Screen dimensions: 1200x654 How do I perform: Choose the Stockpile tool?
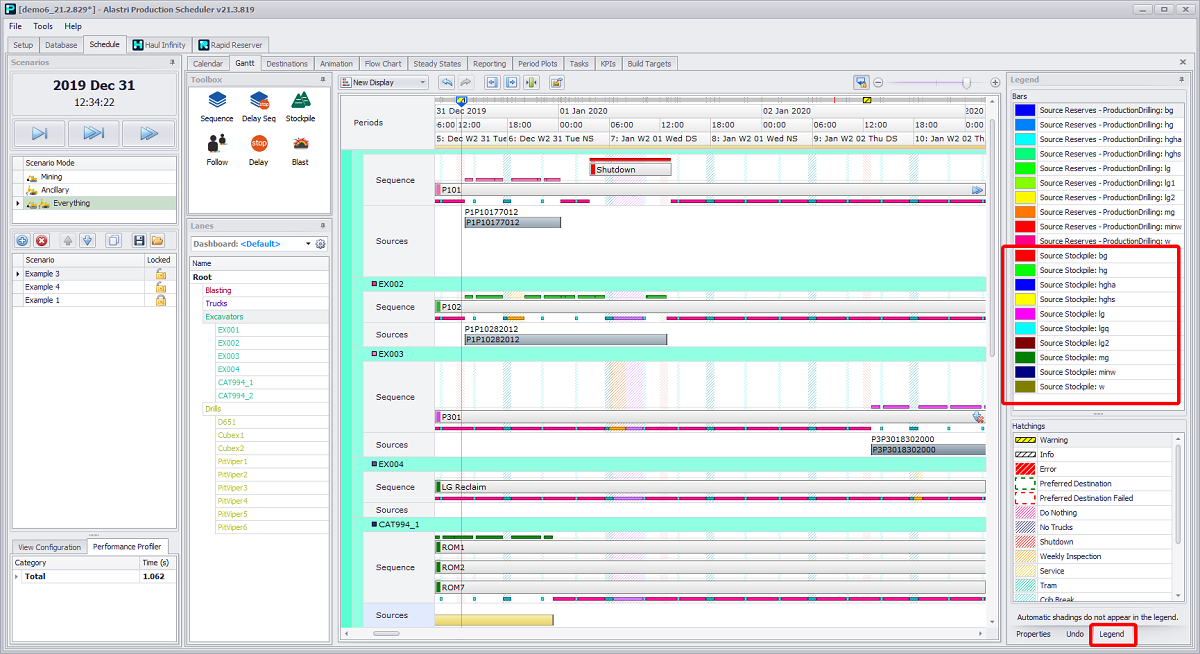click(300, 101)
